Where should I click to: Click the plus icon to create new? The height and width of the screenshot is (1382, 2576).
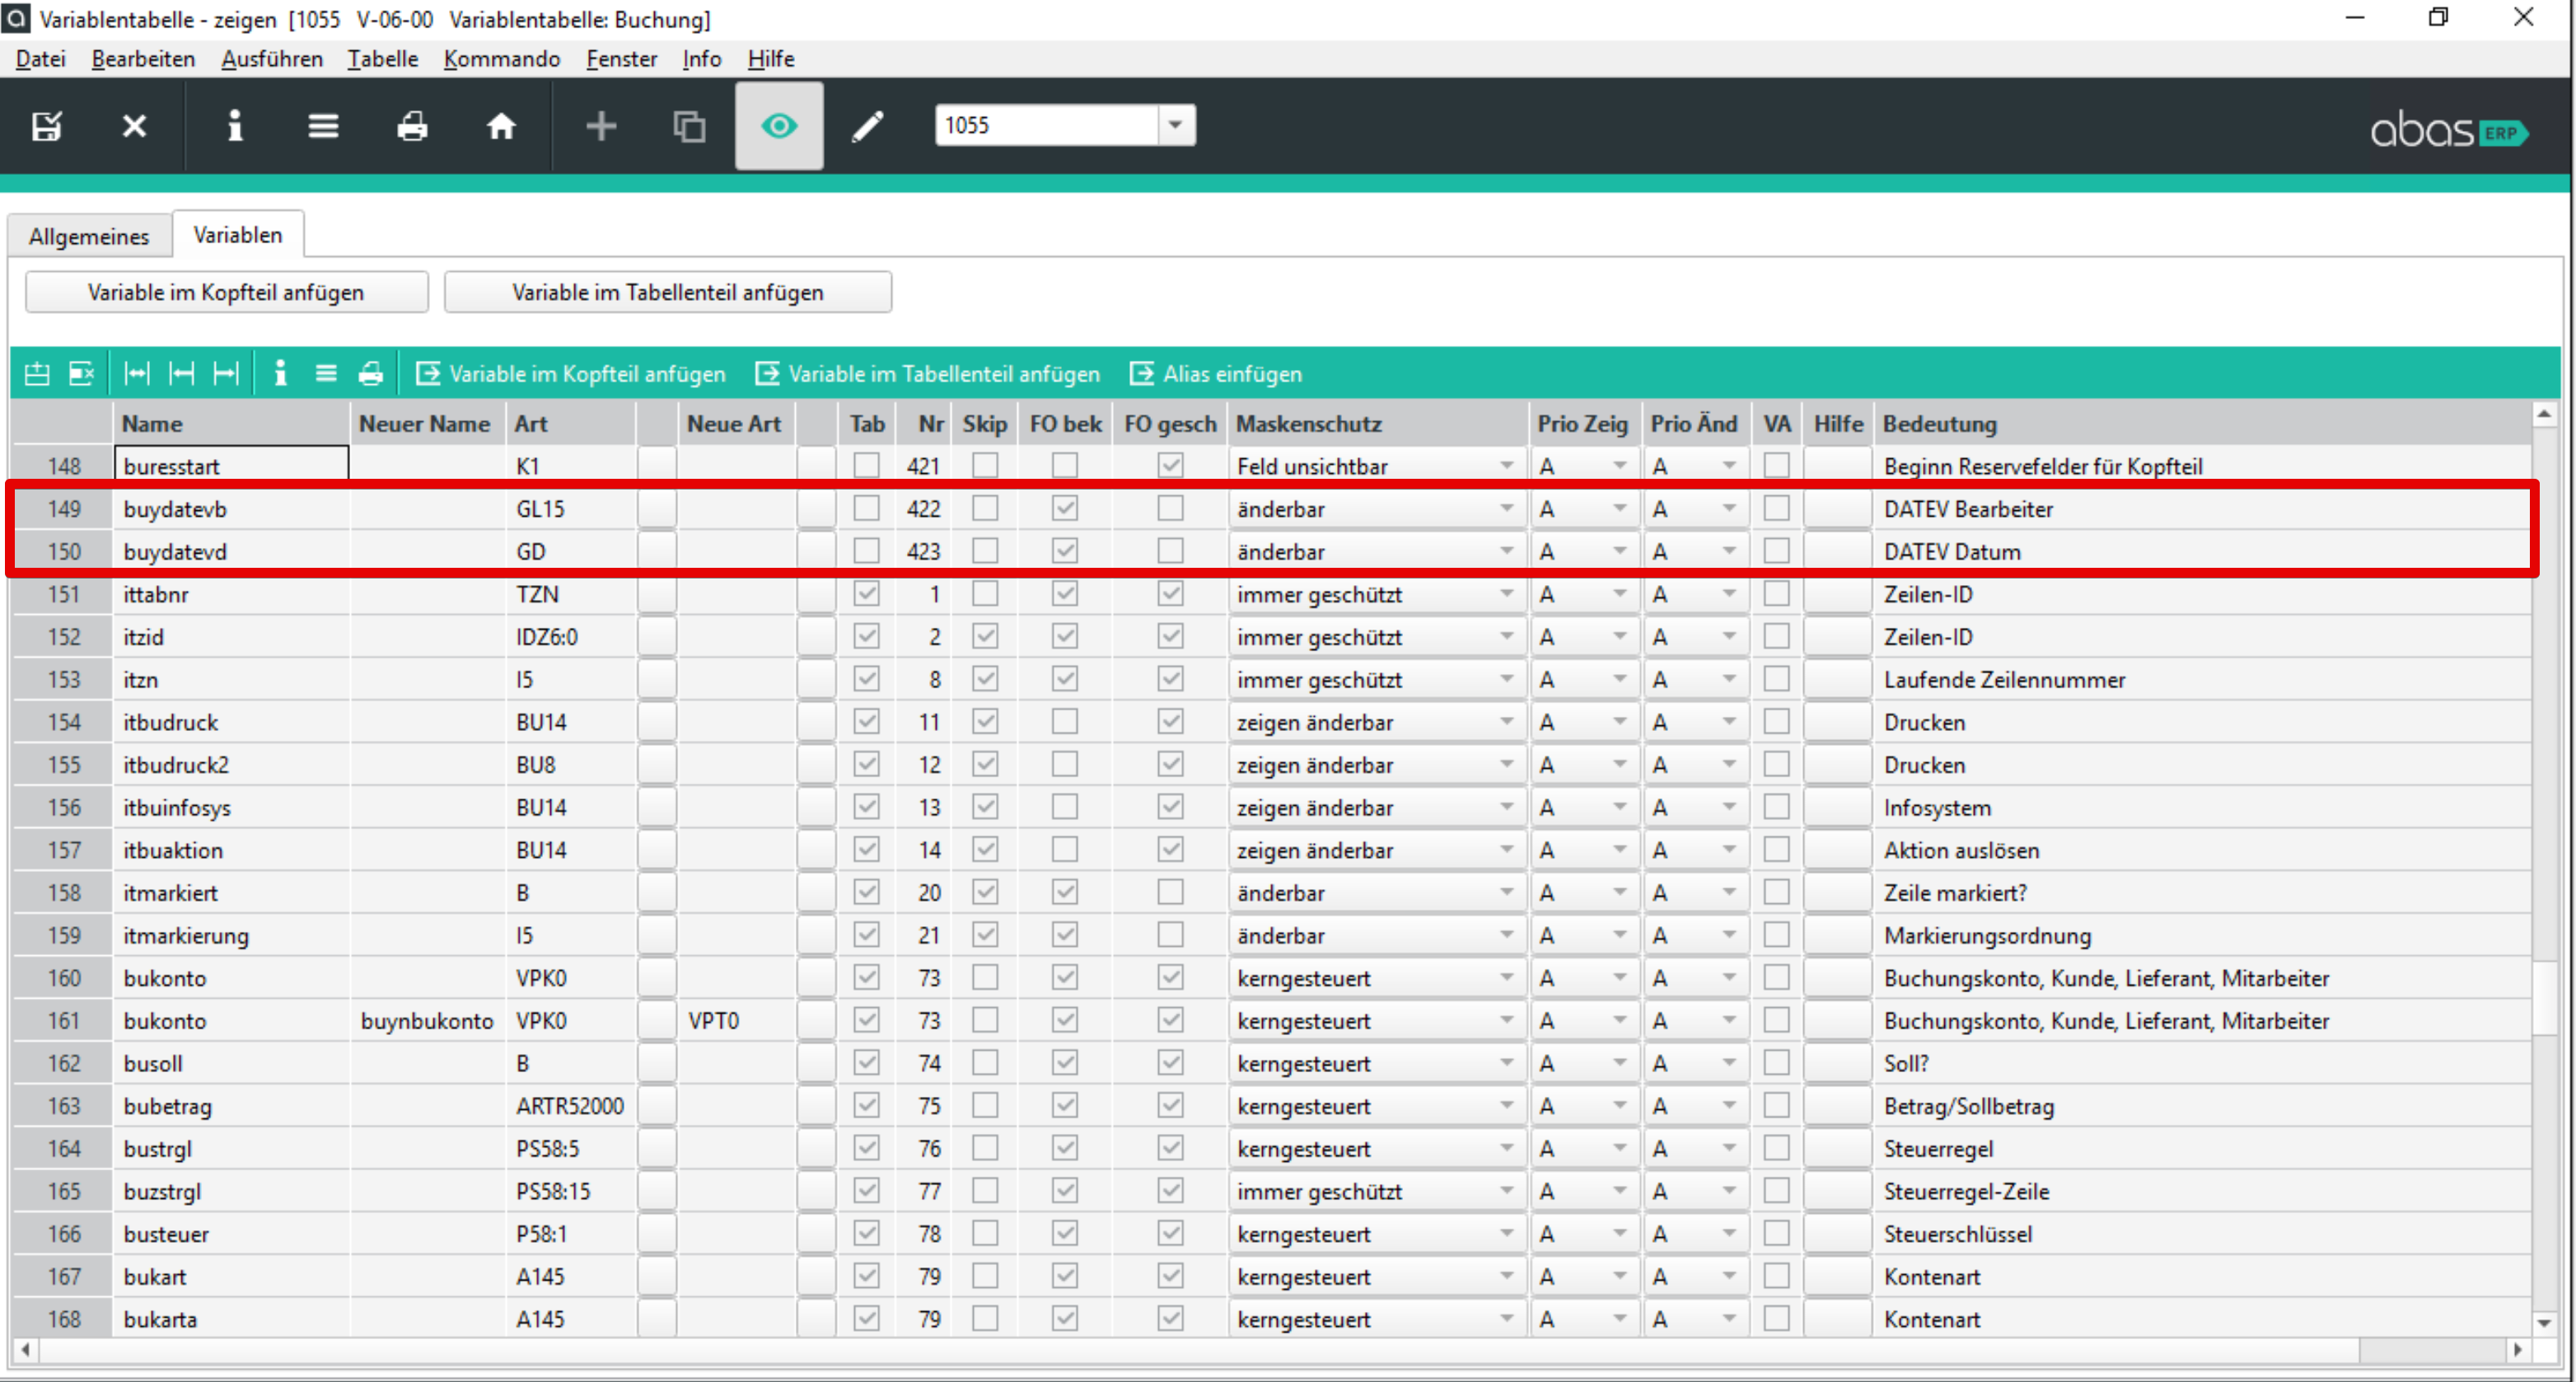click(600, 126)
